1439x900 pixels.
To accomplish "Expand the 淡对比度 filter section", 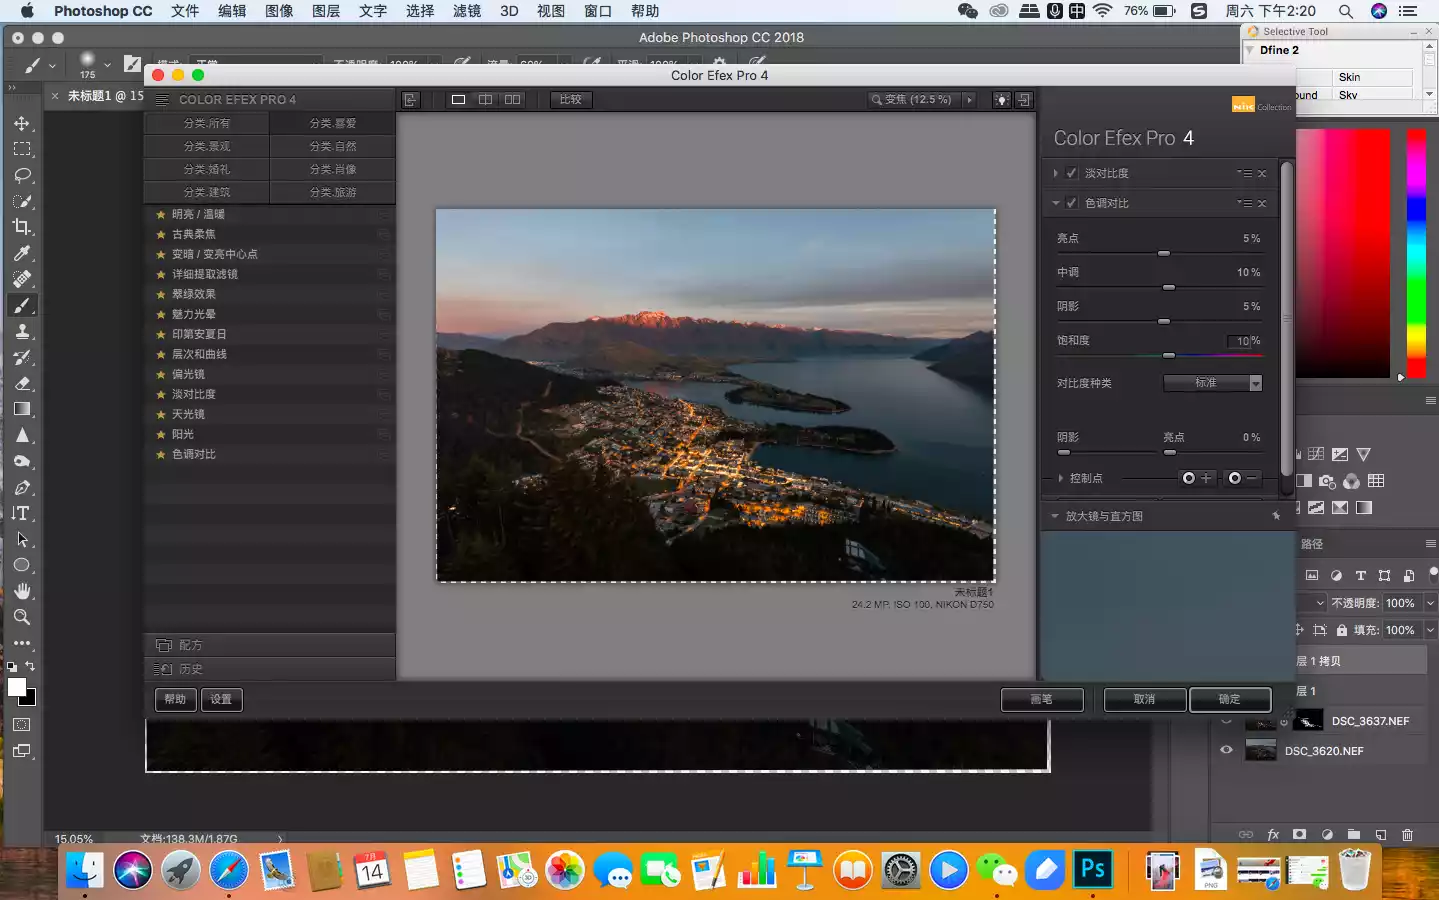I will [1055, 173].
